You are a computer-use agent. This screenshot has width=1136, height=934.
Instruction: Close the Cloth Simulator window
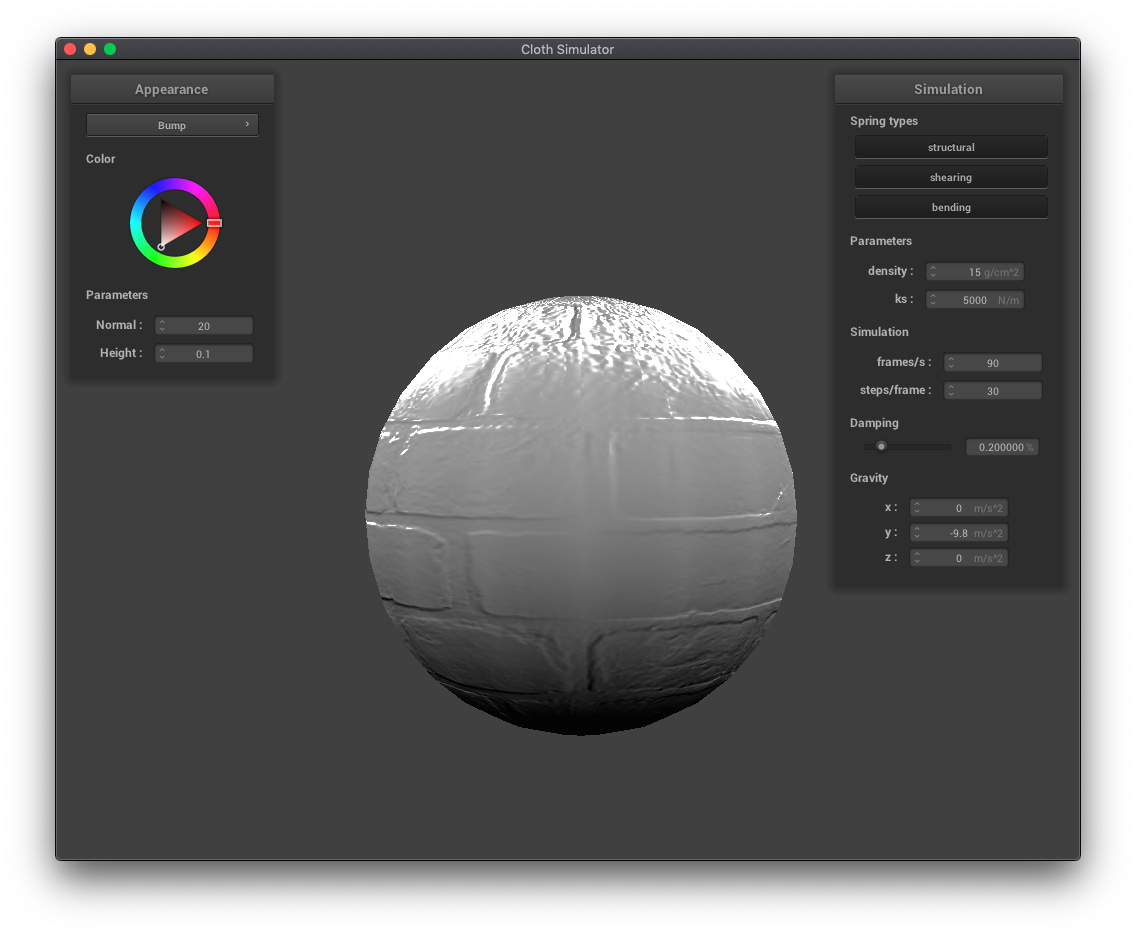click(70, 49)
